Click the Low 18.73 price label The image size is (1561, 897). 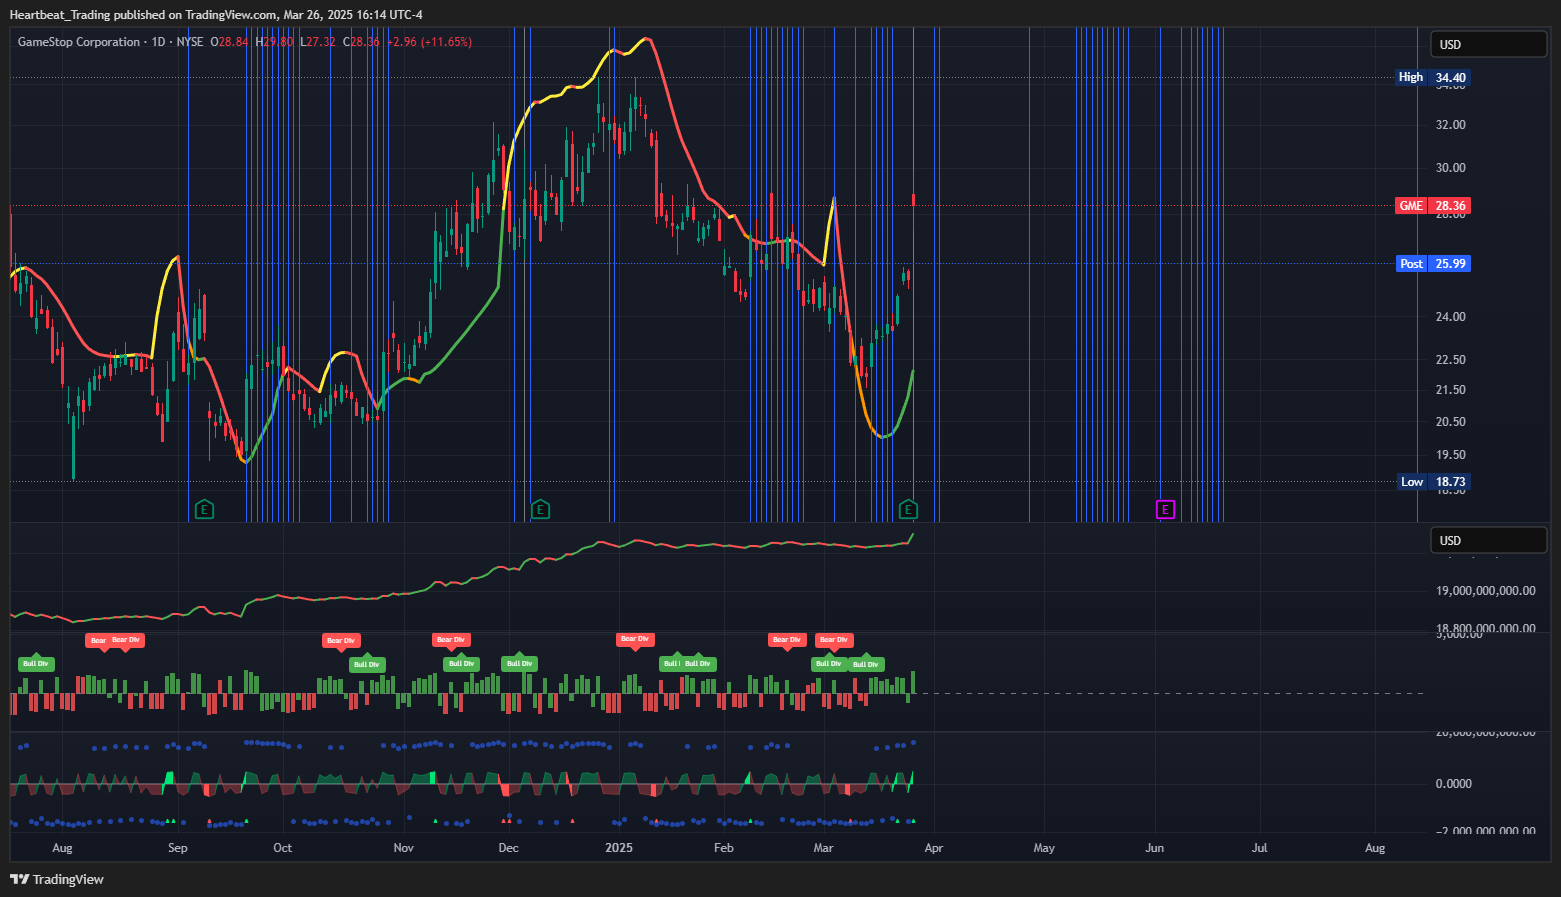coord(1433,482)
